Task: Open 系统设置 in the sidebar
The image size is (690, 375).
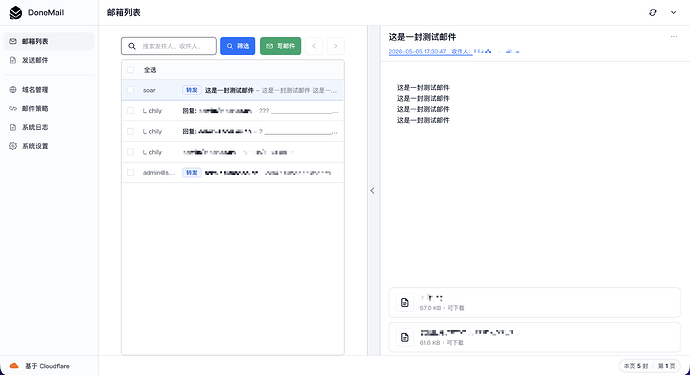Action: point(49,146)
